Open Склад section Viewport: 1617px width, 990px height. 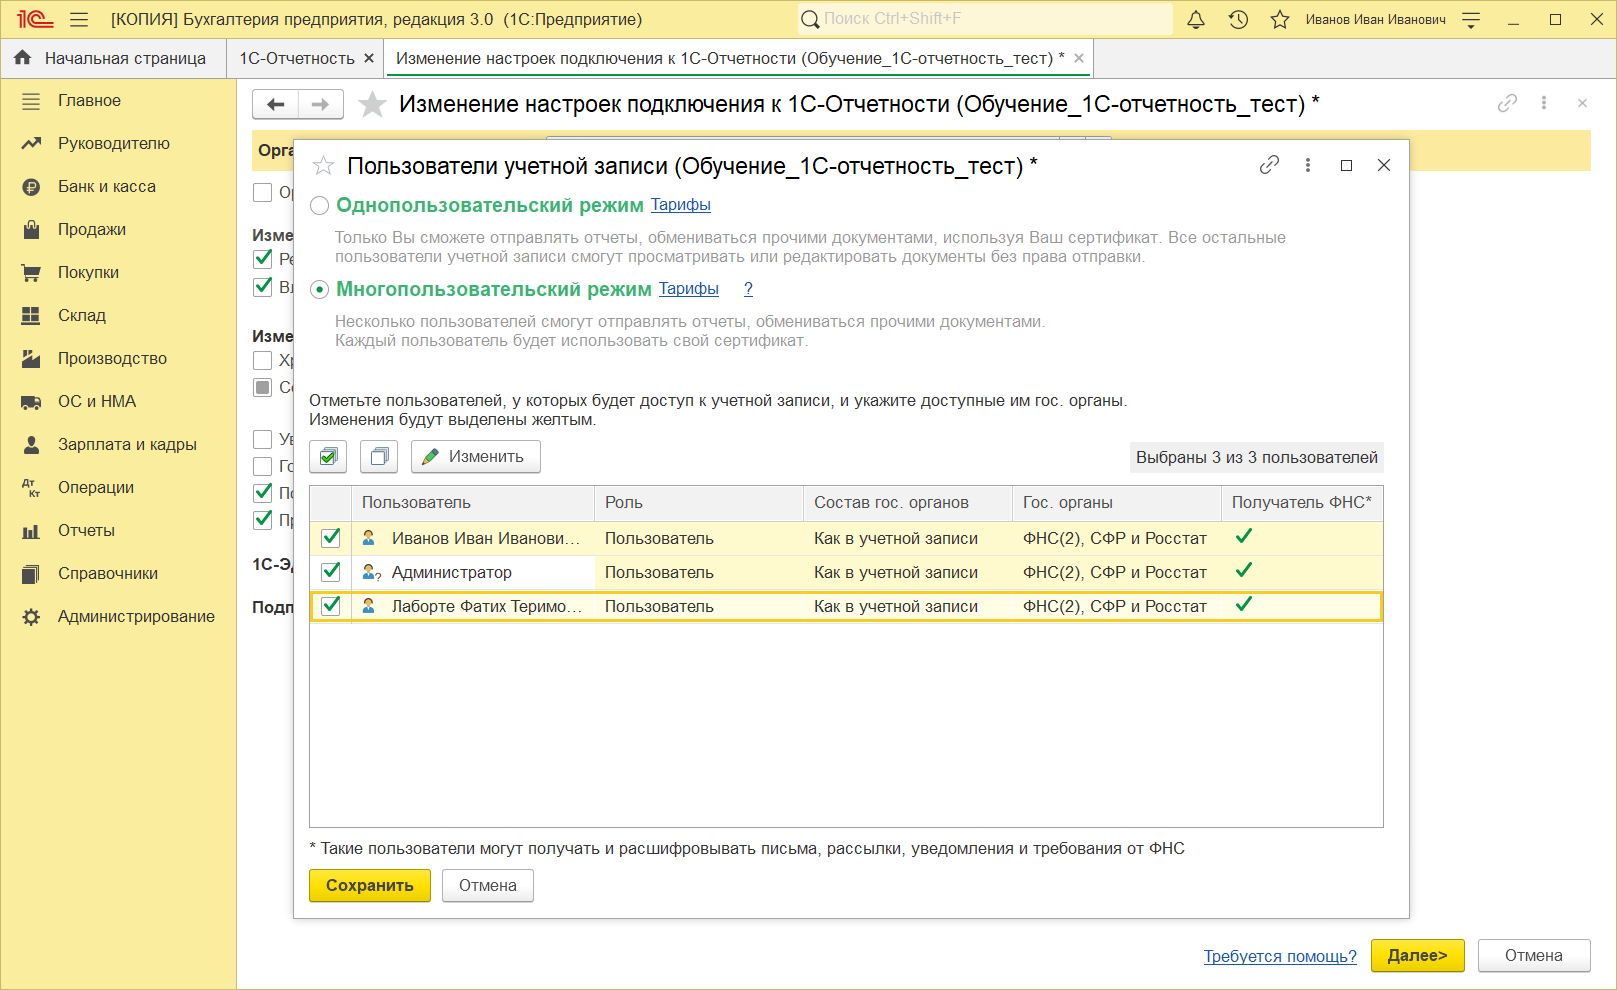[82, 315]
